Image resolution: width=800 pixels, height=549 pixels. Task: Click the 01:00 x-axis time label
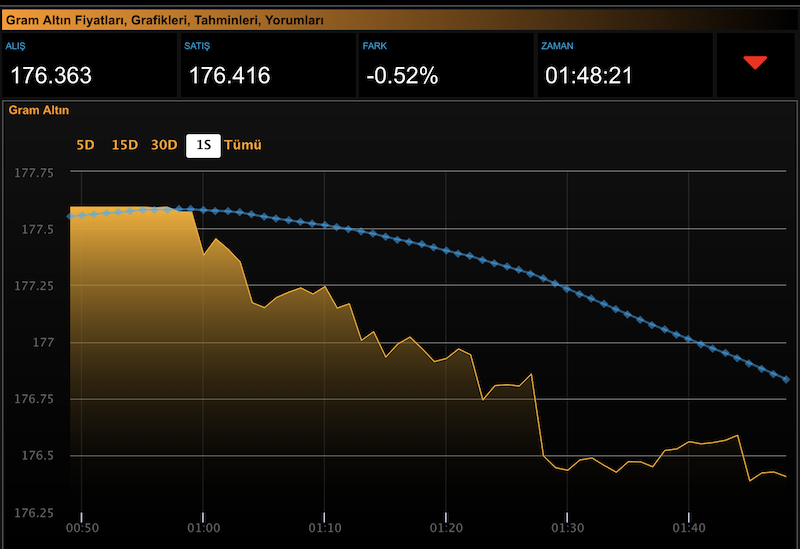pyautogui.click(x=204, y=528)
